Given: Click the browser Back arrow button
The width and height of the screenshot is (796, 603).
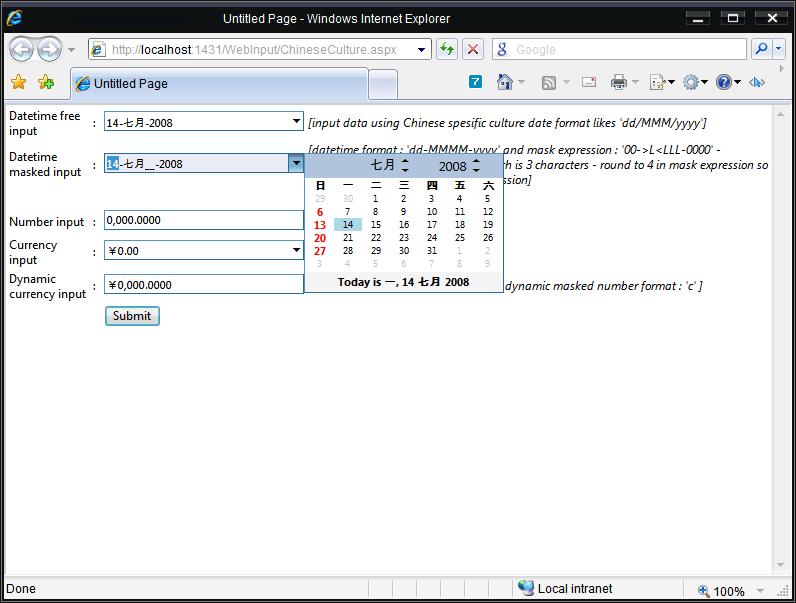Looking at the screenshot, I should click(x=21, y=49).
